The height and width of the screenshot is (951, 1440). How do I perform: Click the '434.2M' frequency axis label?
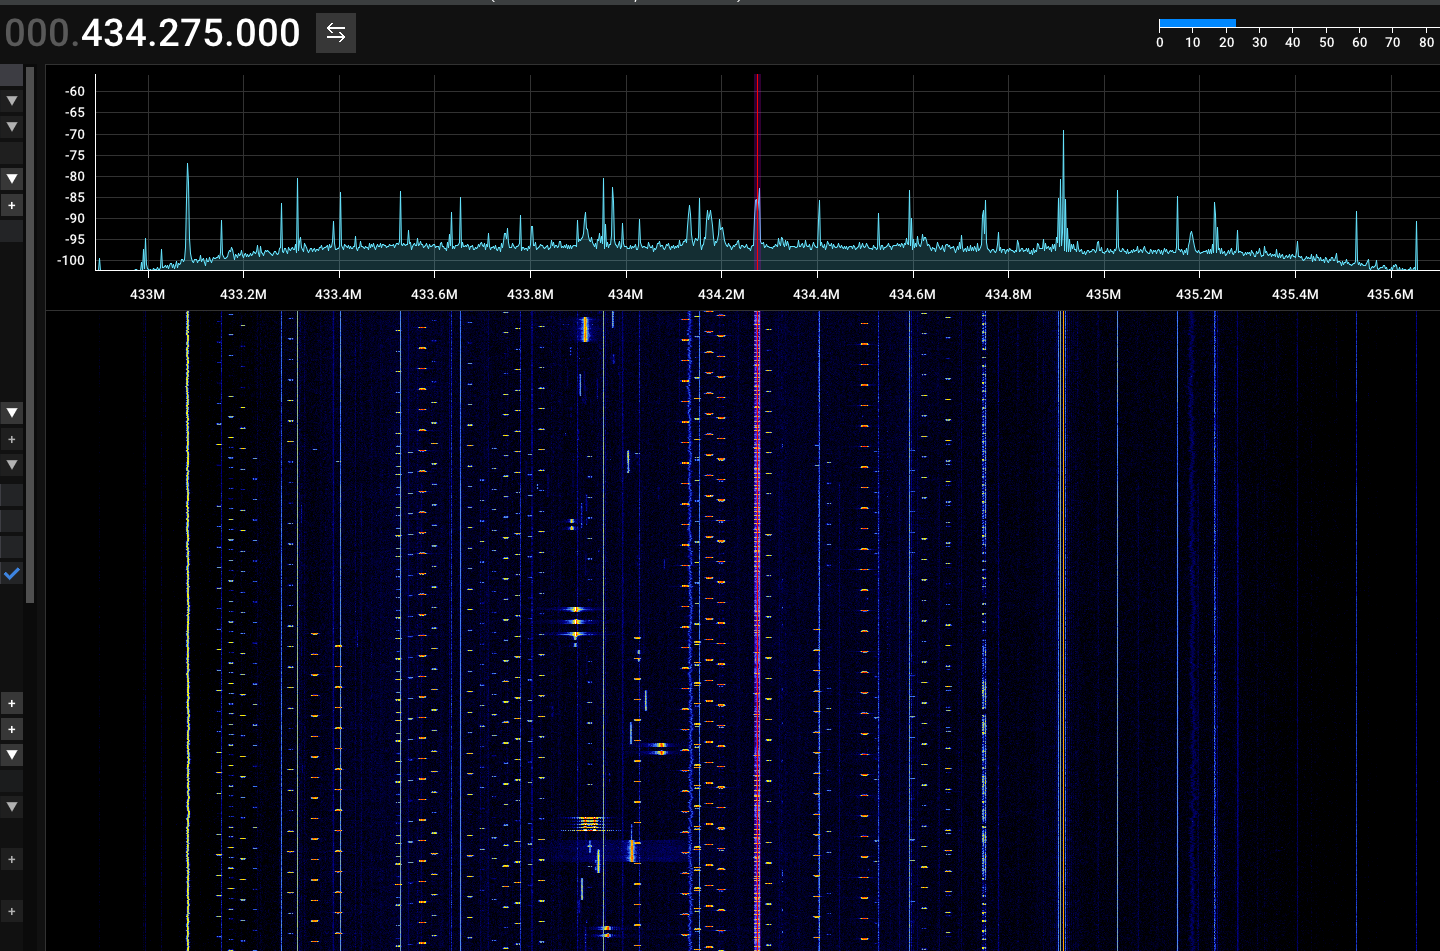tap(721, 294)
